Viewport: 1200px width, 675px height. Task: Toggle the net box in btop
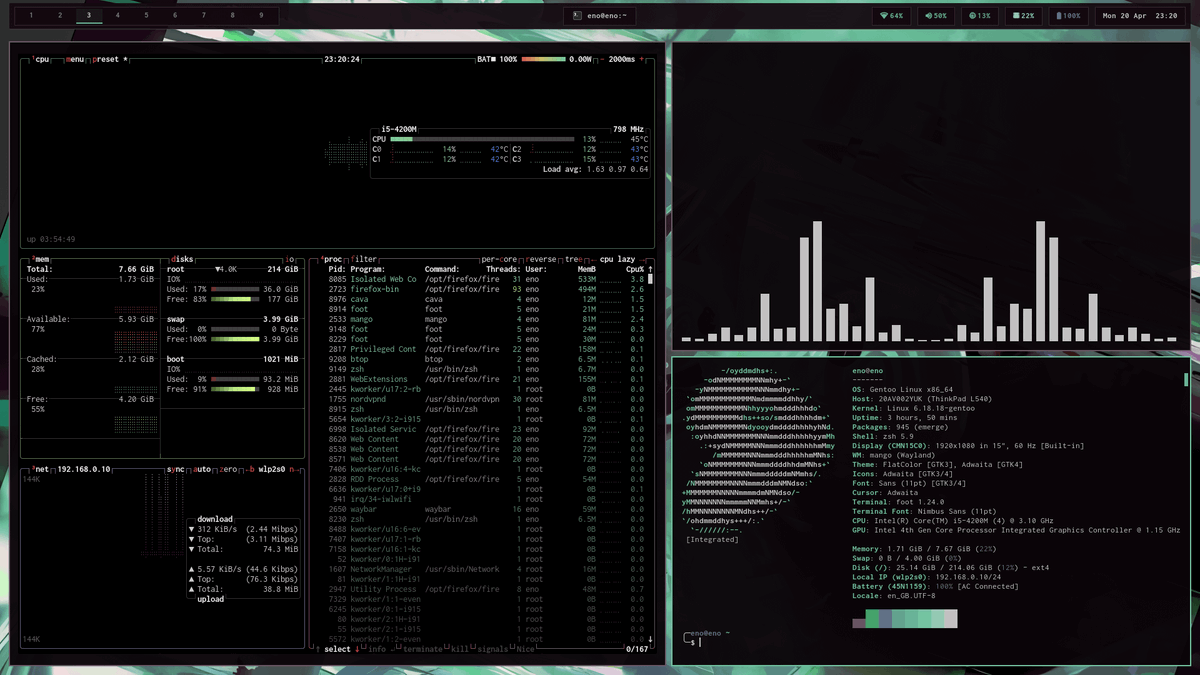[x=41, y=468]
